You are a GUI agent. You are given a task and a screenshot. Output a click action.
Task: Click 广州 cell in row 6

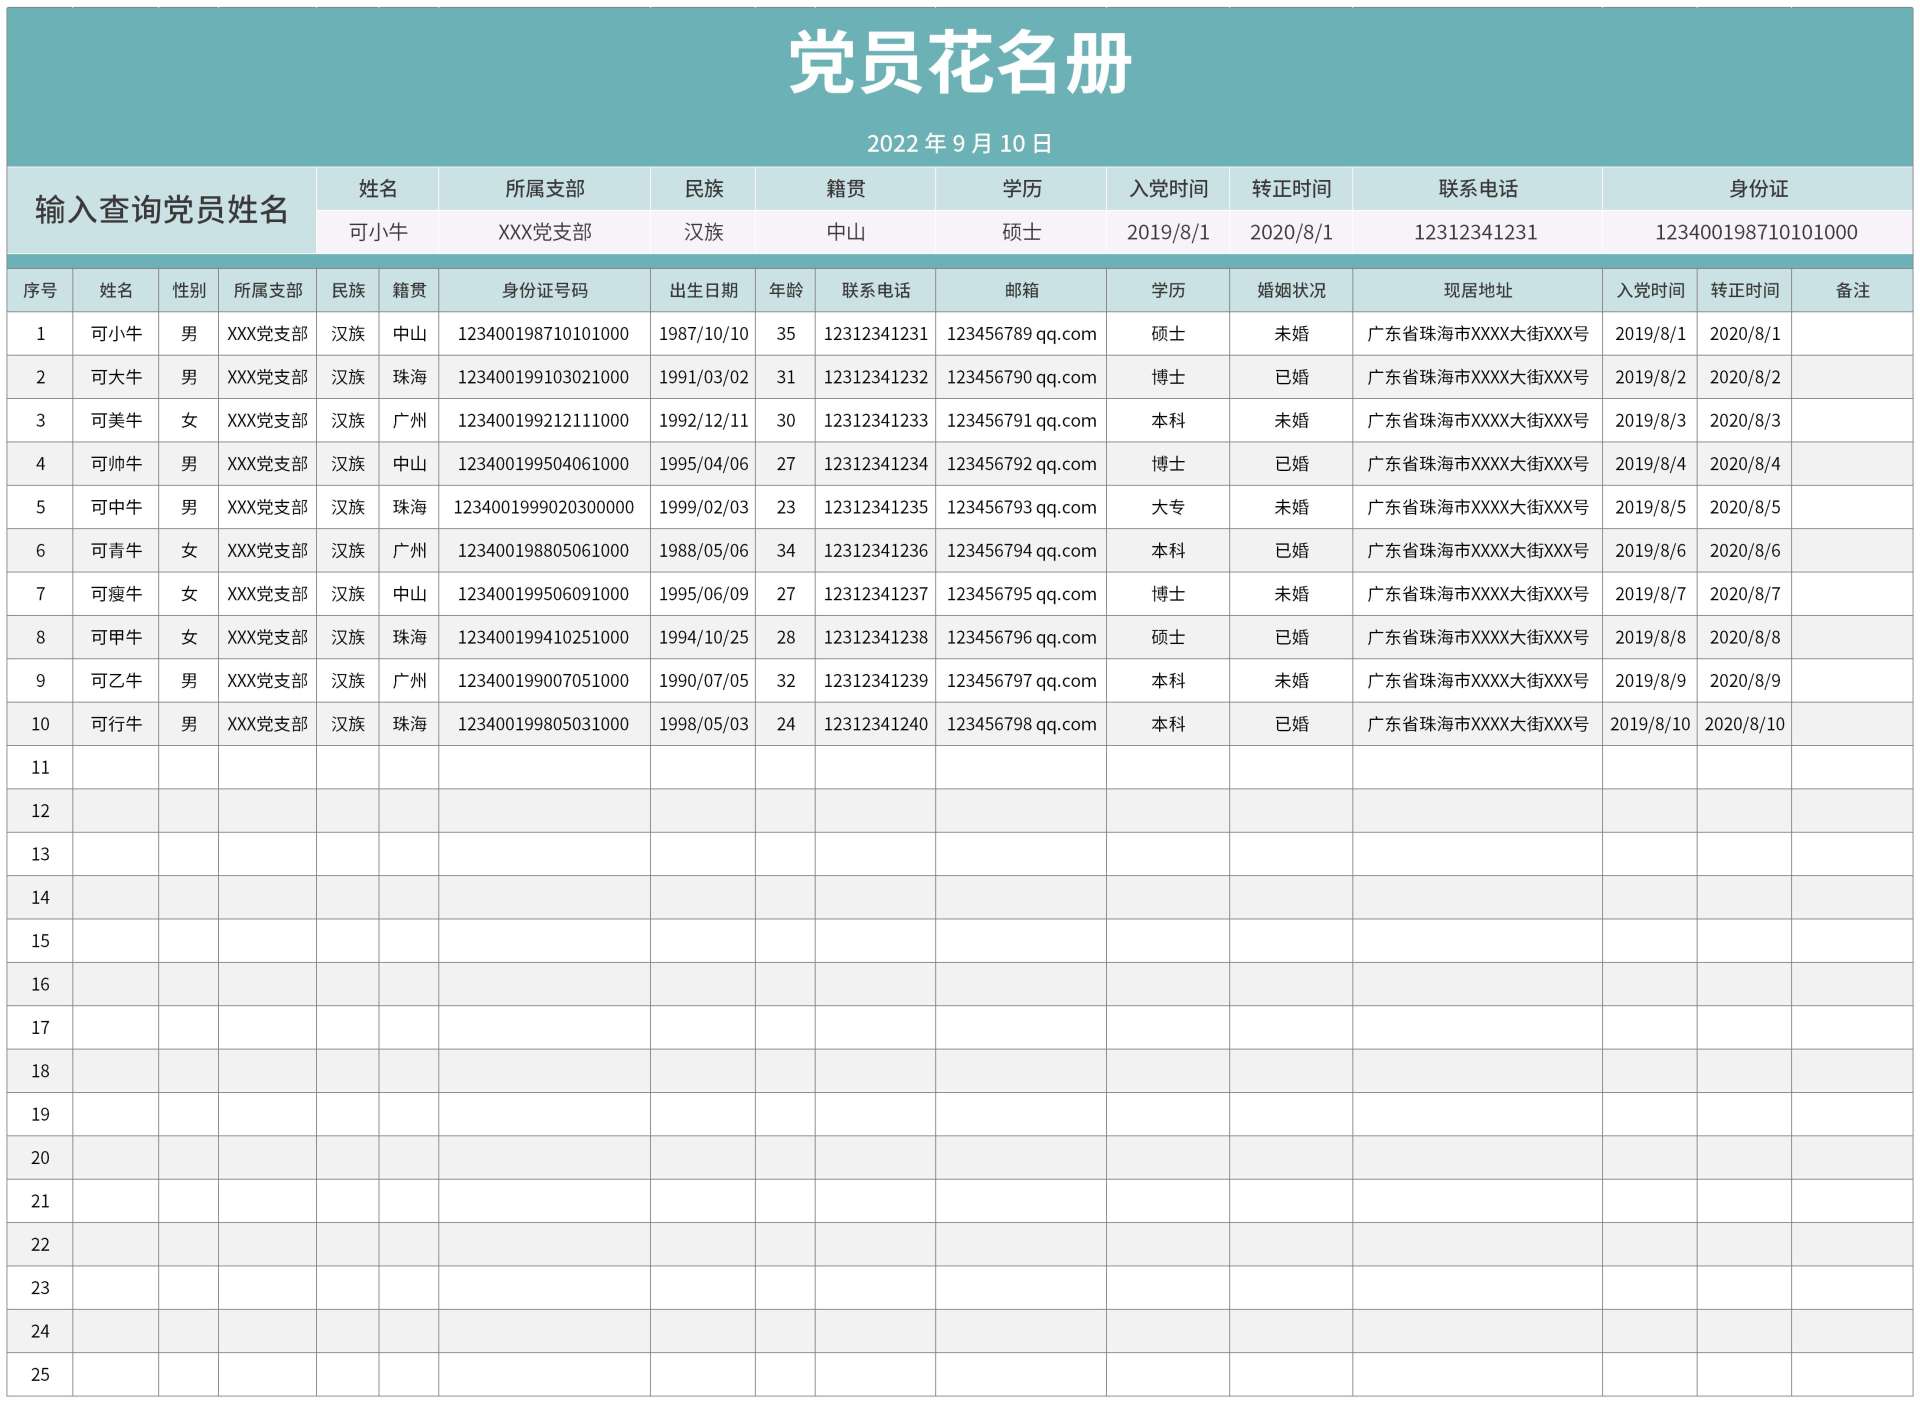(x=409, y=550)
